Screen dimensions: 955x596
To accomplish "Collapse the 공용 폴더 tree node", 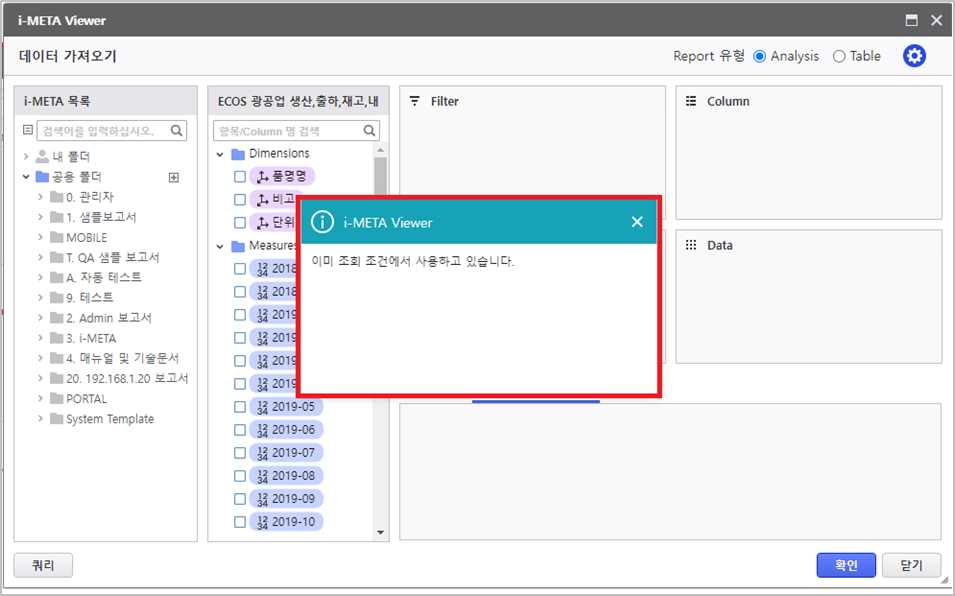I will point(26,177).
